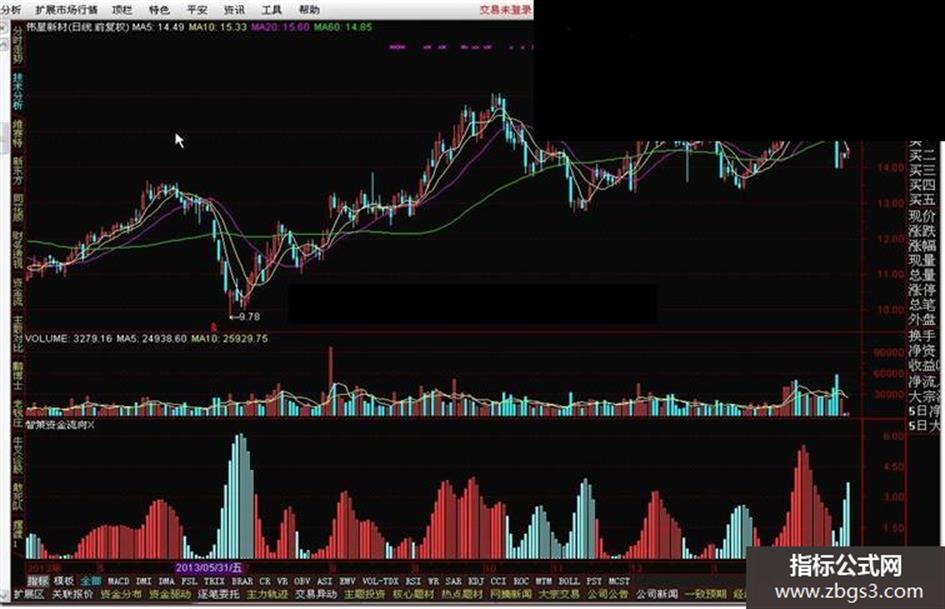Choose the VOL-TDX indicator
The image size is (945, 609).
[x=380, y=581]
